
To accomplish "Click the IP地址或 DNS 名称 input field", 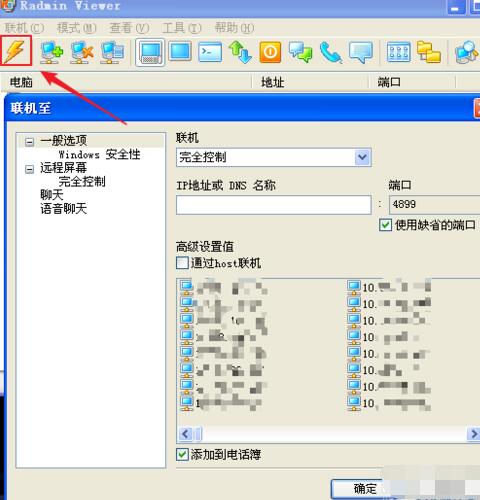I will [273, 205].
